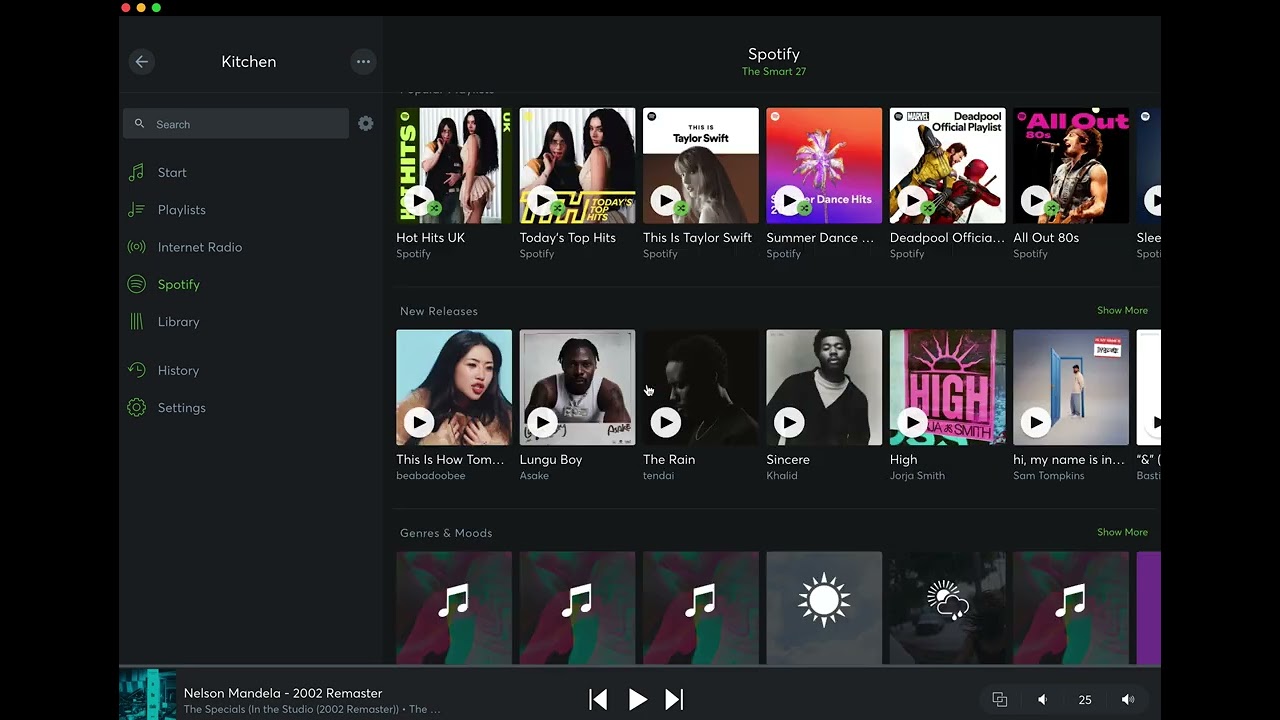
Task: Shuffle This Is Taylor Swift playlist
Action: click(x=681, y=208)
